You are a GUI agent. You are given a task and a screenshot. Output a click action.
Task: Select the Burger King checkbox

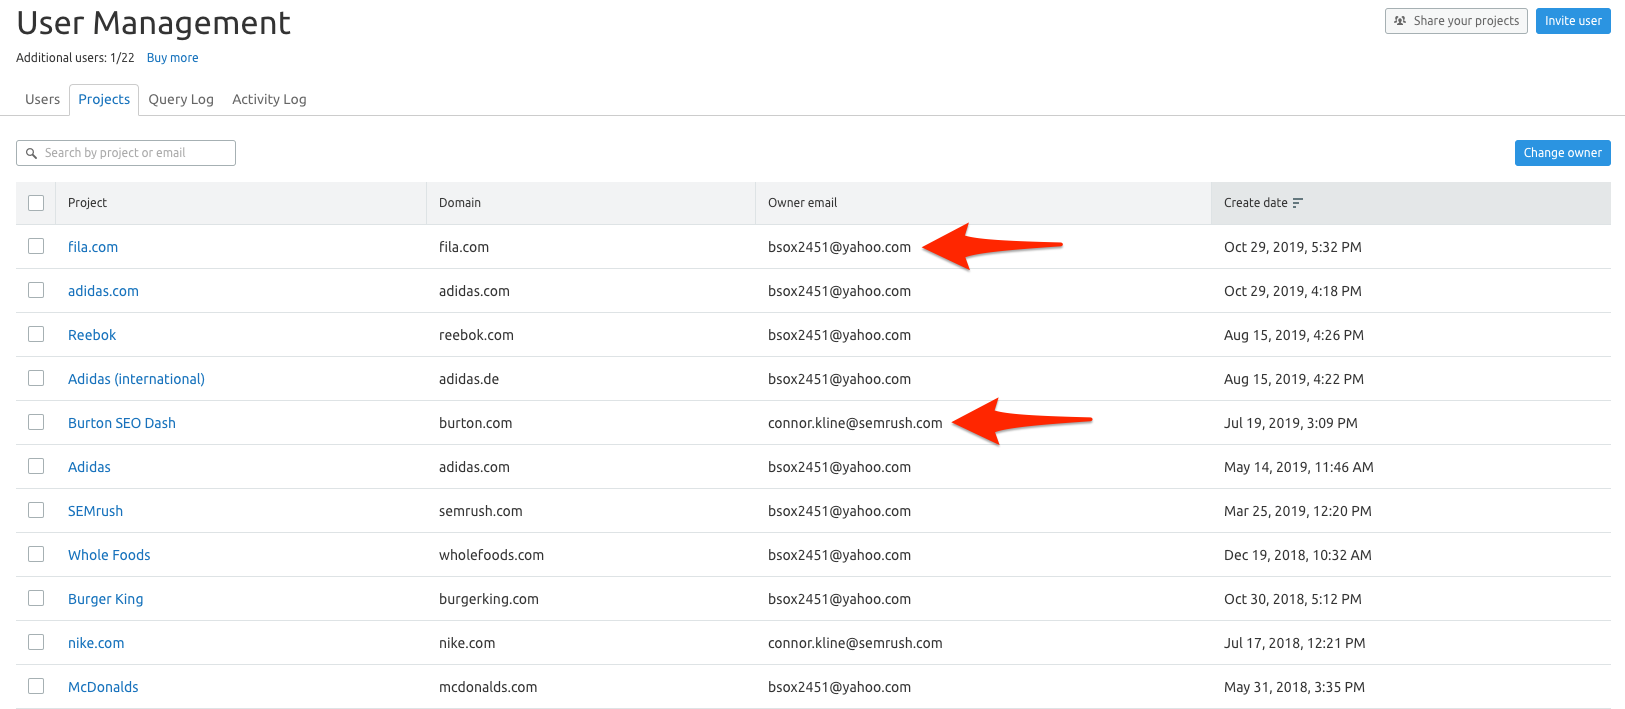[36, 598]
